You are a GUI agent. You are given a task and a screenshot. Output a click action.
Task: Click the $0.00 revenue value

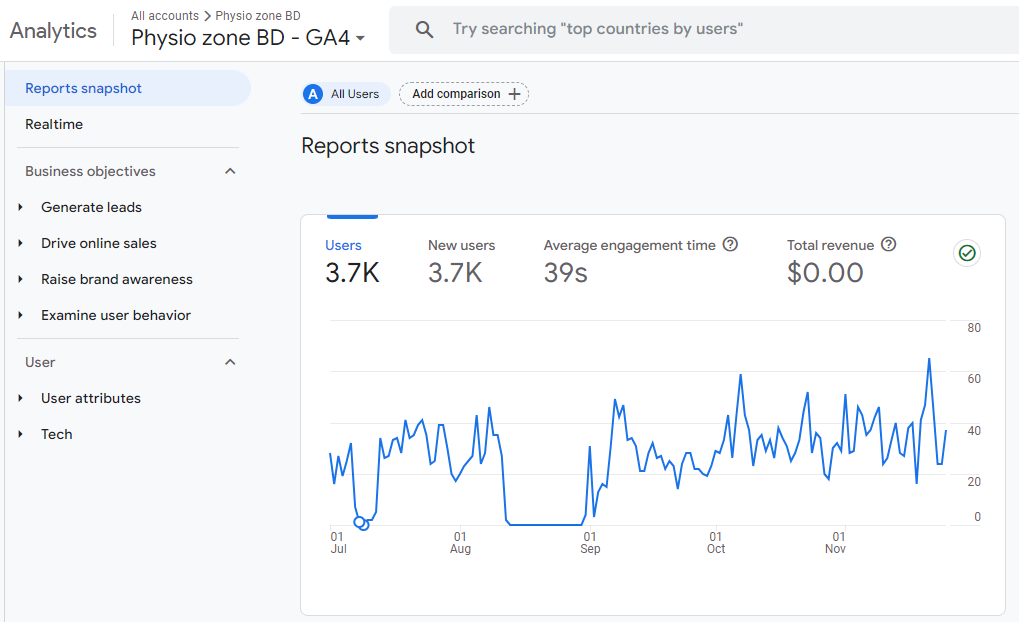click(825, 272)
